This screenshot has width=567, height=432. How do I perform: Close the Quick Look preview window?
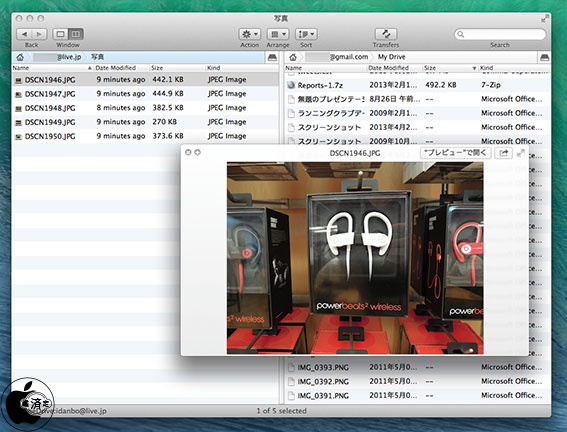[x=188, y=153]
